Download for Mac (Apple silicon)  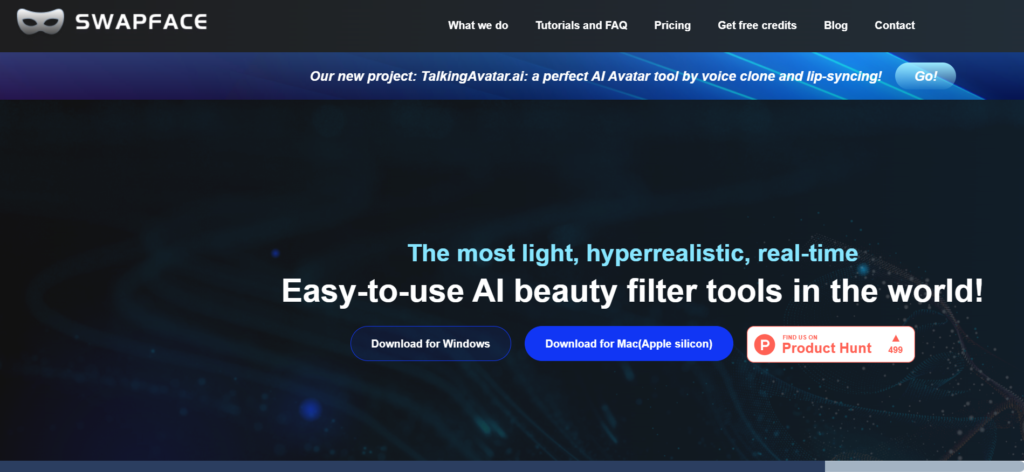pyautogui.click(x=629, y=343)
